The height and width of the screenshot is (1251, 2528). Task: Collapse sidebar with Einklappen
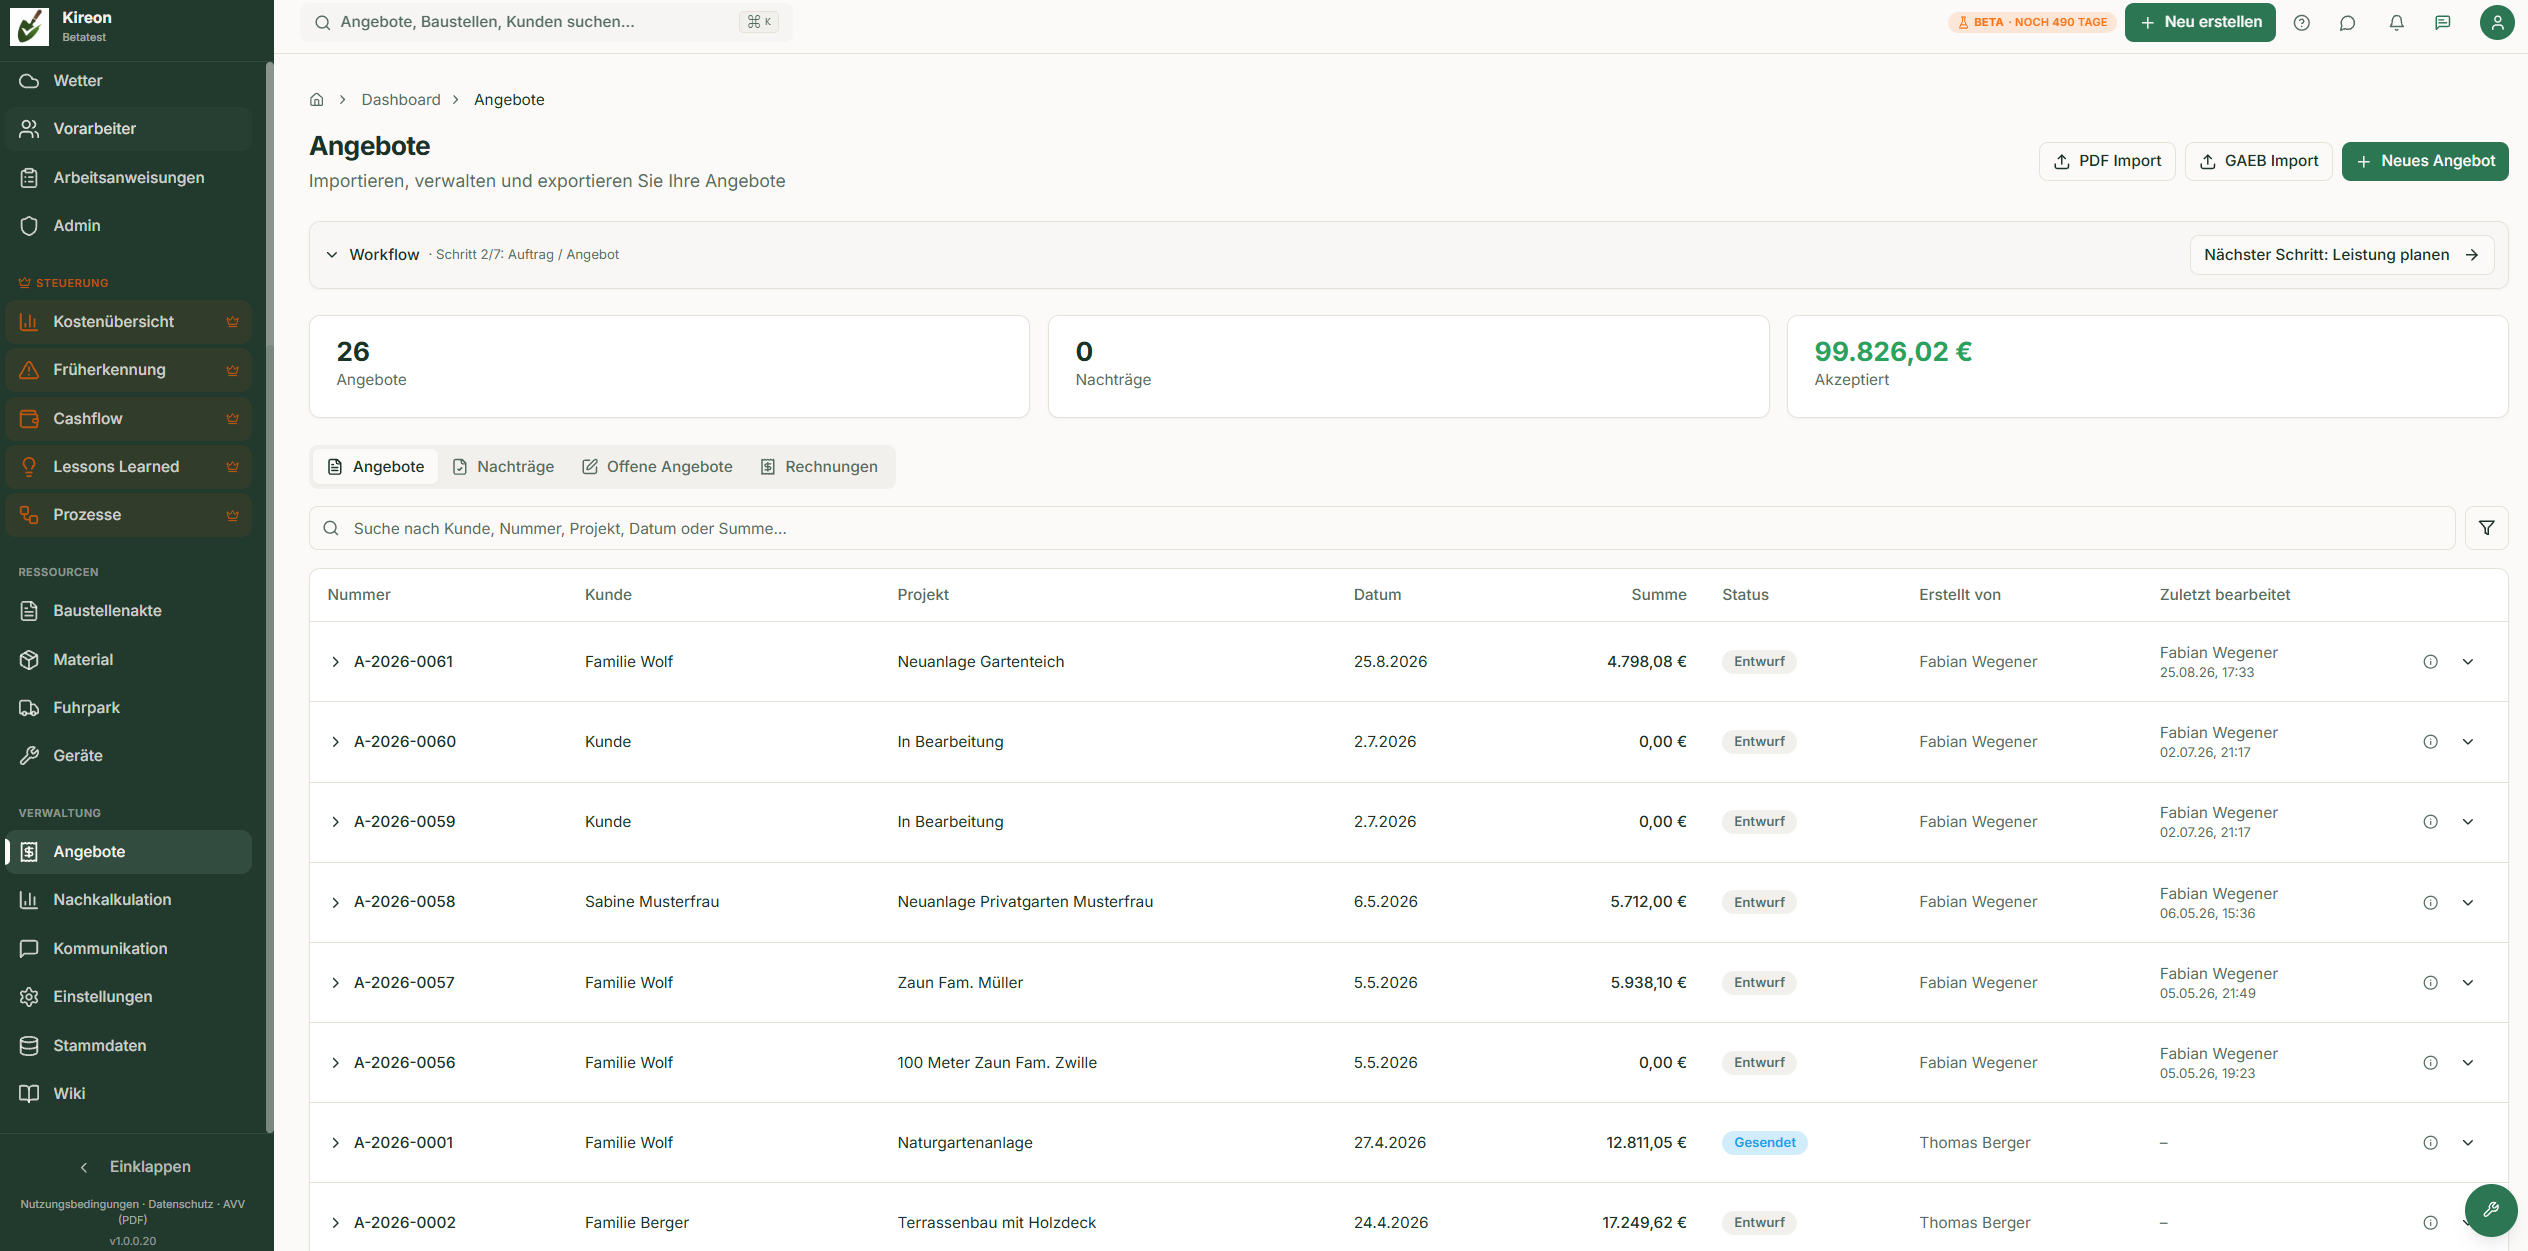(x=135, y=1167)
